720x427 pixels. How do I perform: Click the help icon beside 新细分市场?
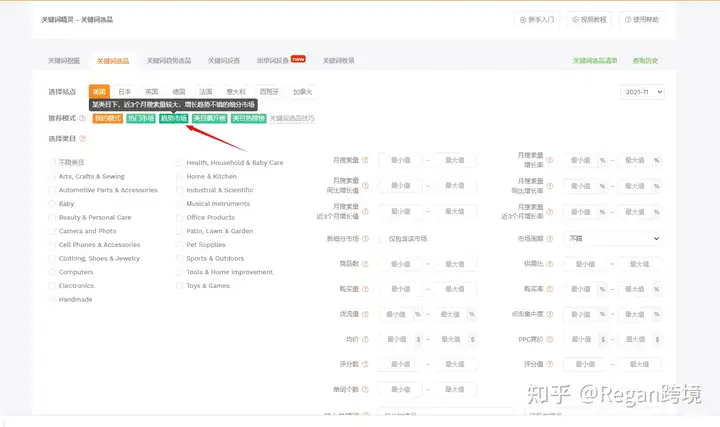click(x=365, y=239)
